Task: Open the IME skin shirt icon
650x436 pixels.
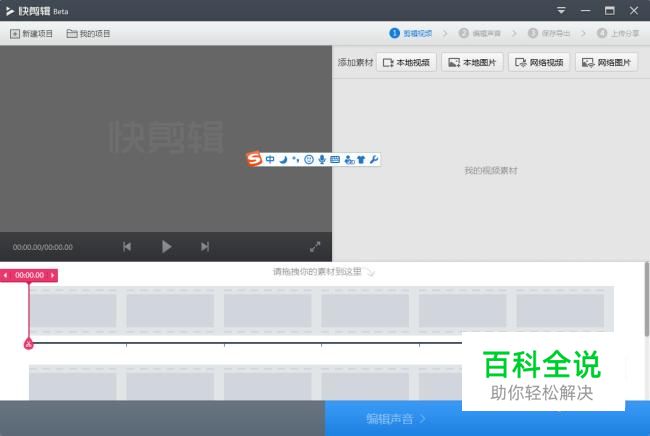Action: click(361, 160)
